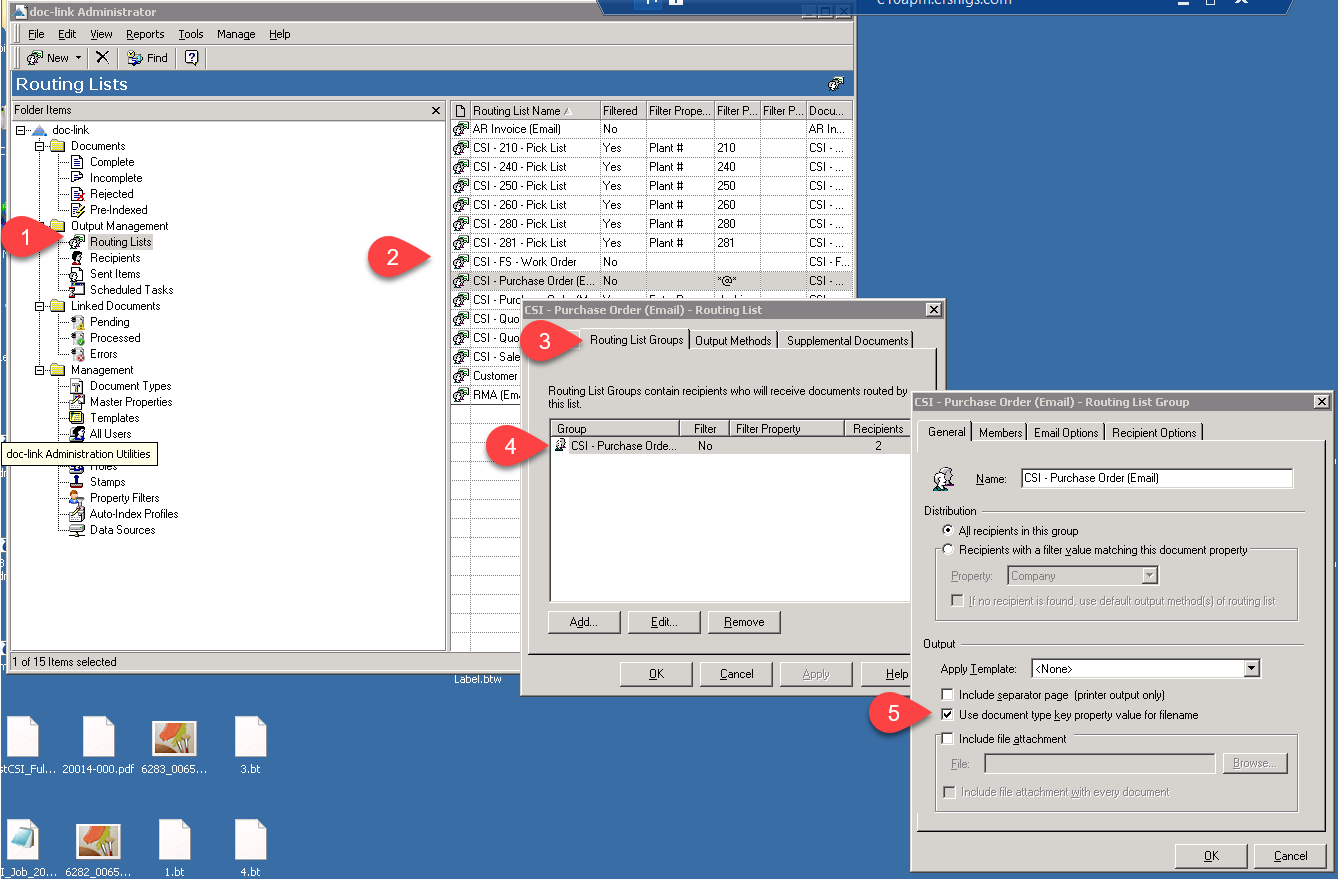Image resolution: width=1338 pixels, height=879 pixels.
Task: Switch to the Members tab
Action: (x=1000, y=432)
